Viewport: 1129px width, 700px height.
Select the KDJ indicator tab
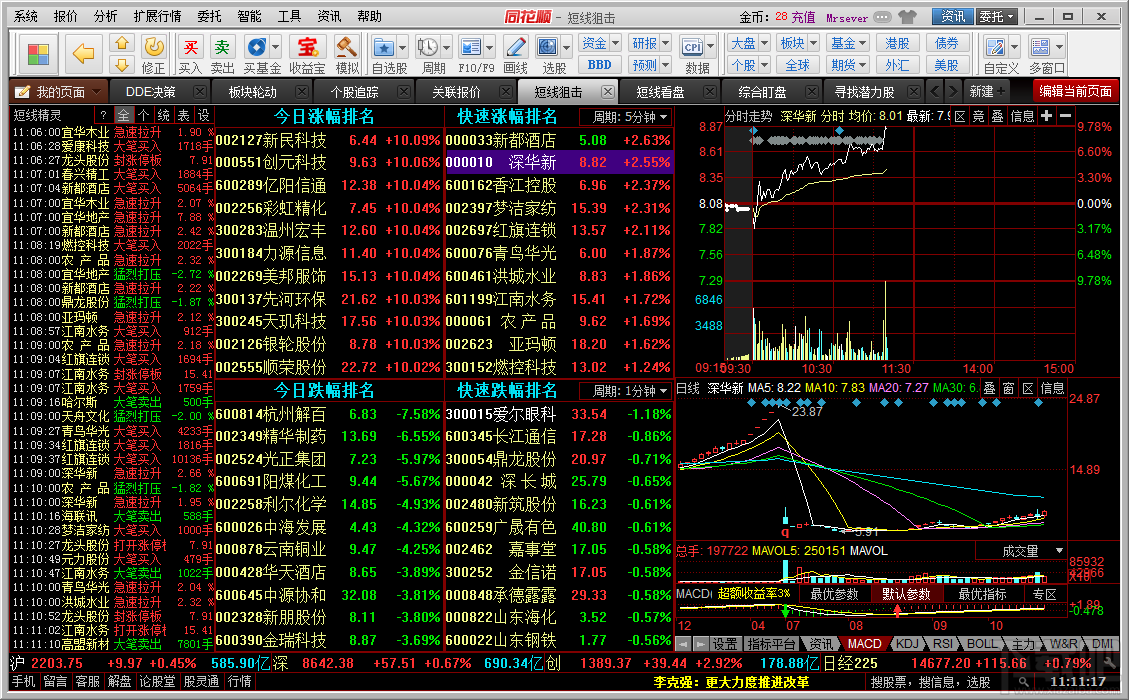[907, 644]
